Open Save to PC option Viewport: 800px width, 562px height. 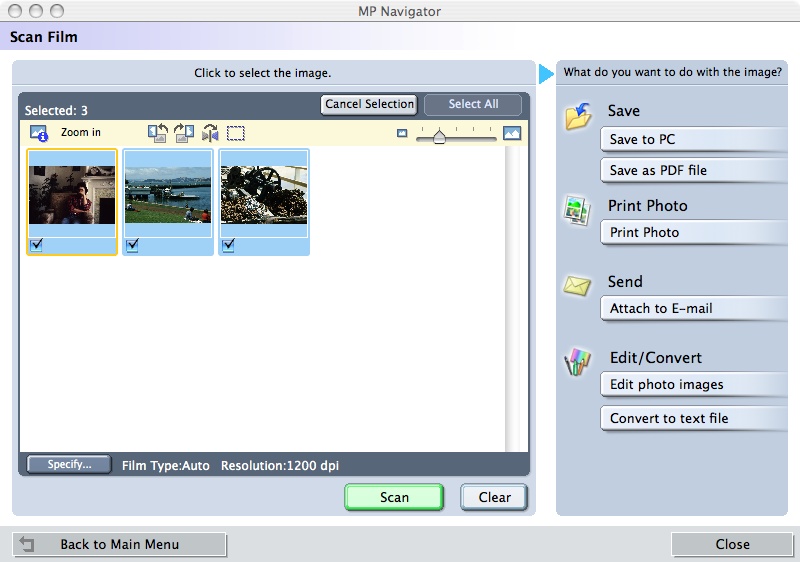pos(693,140)
